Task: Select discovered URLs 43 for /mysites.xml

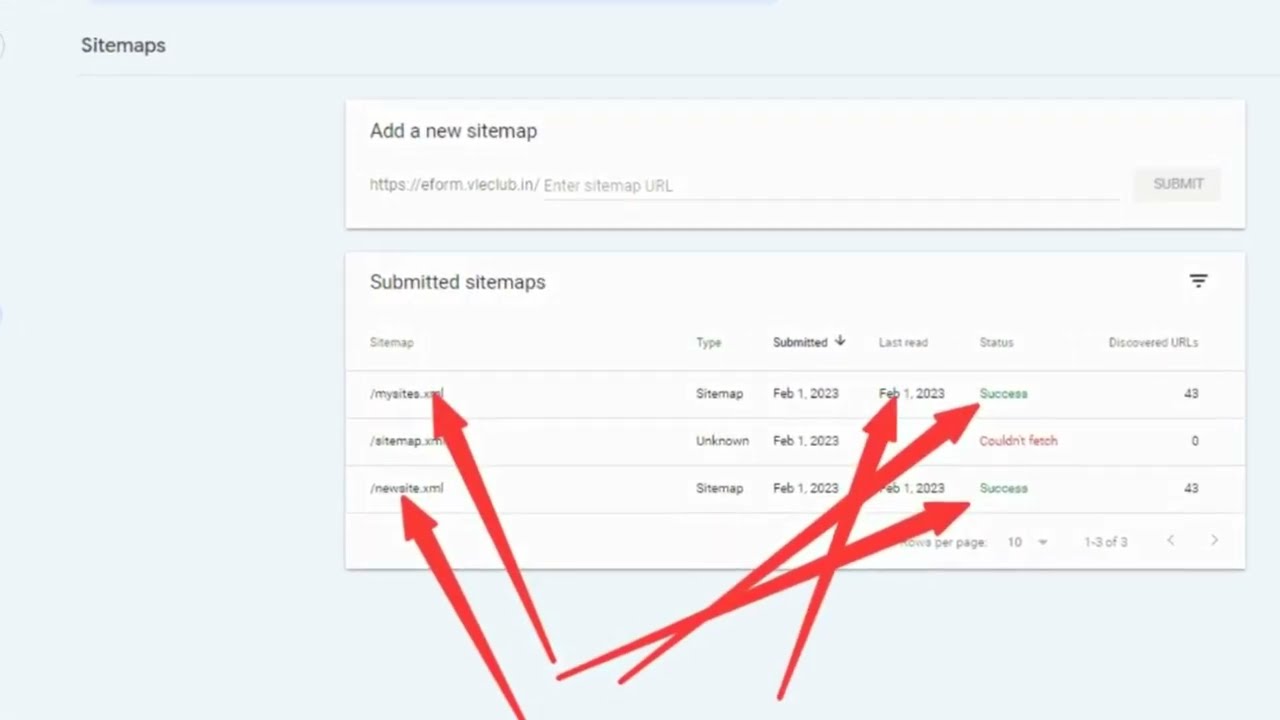Action: 1190,394
